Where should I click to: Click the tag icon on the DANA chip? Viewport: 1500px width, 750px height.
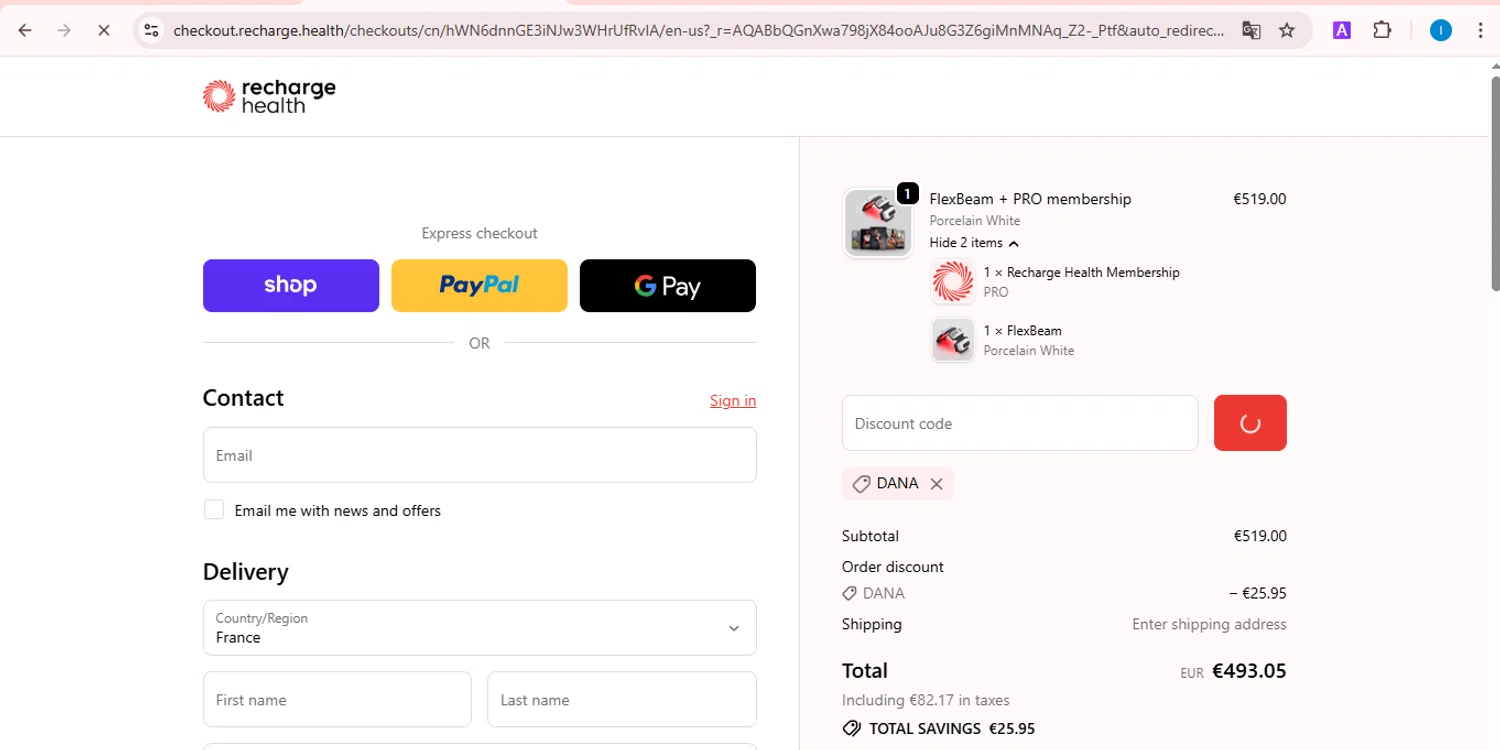click(861, 484)
